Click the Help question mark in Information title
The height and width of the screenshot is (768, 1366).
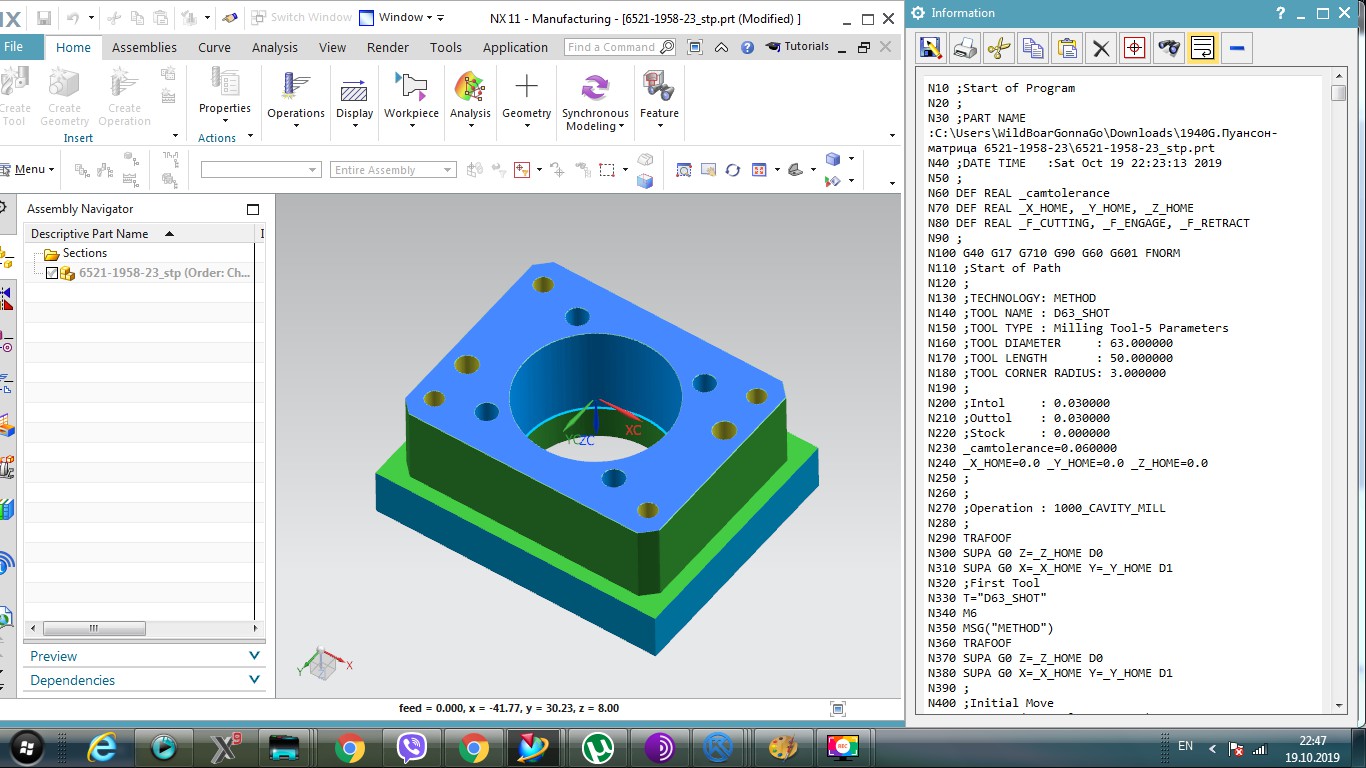click(x=1280, y=13)
